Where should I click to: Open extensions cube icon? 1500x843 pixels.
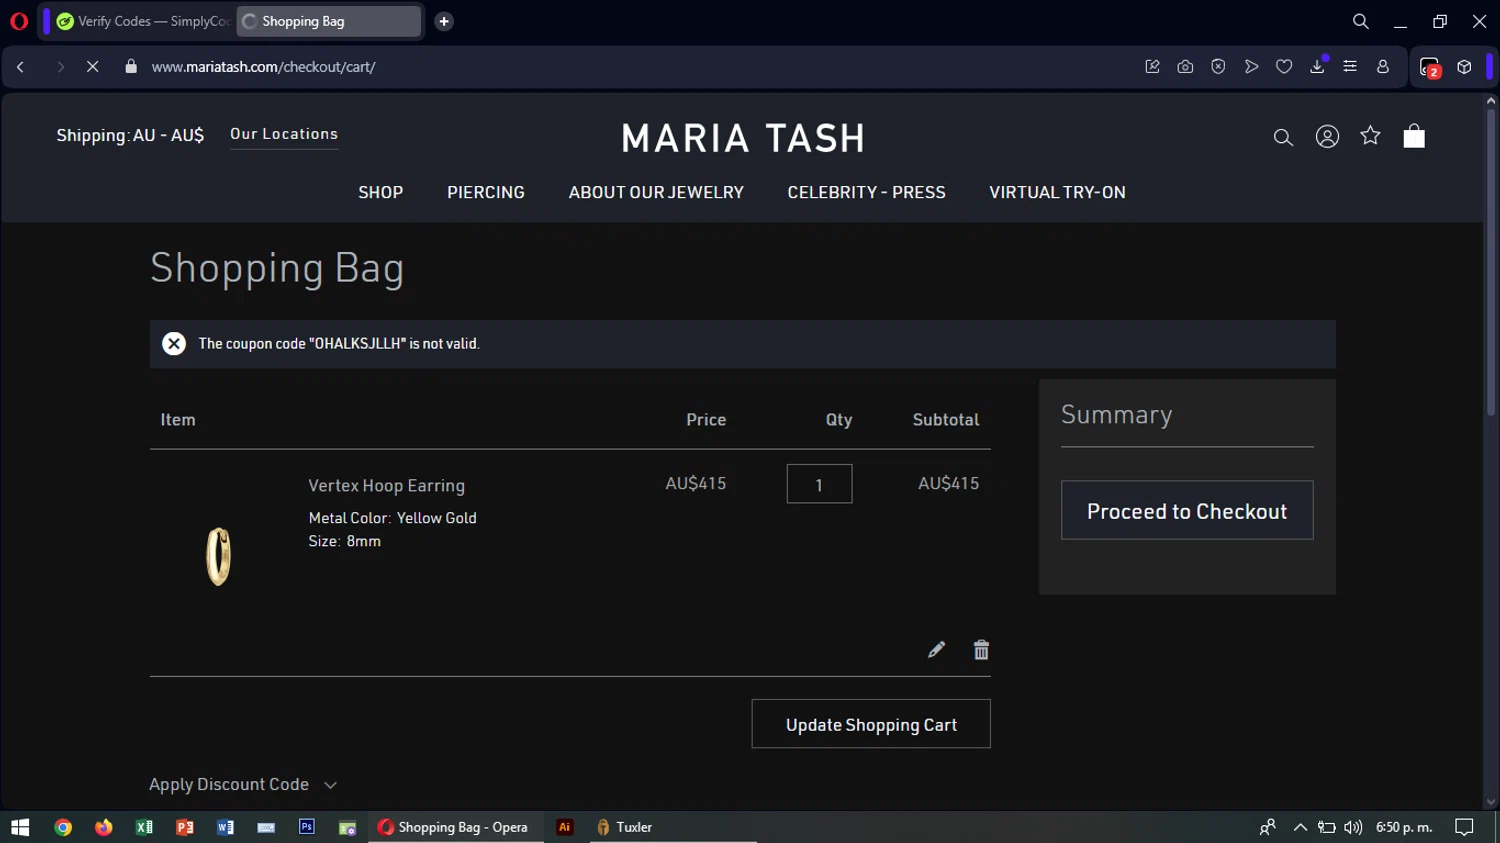1464,67
